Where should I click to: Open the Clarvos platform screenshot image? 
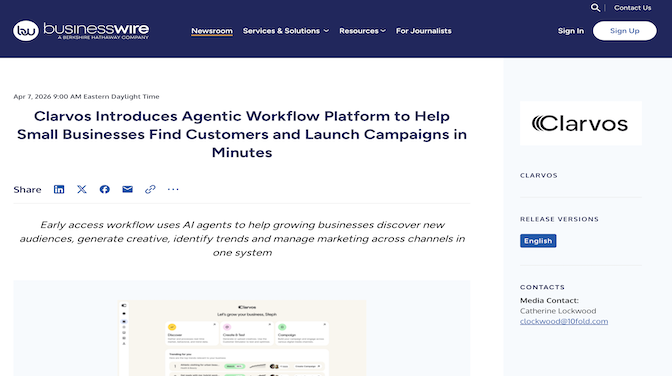coord(243,338)
